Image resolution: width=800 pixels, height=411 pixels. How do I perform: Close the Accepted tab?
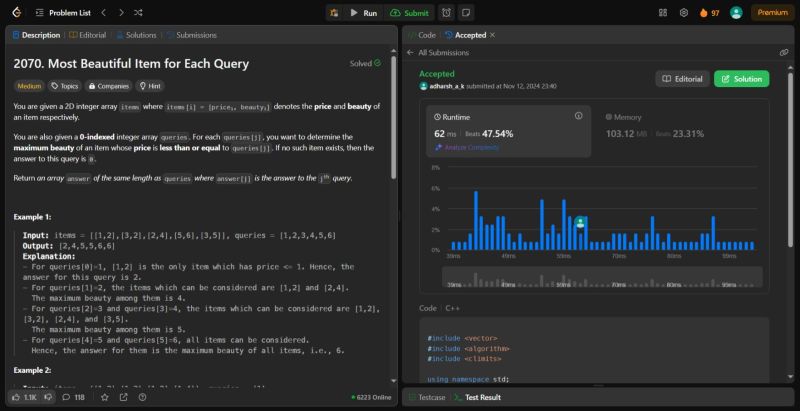click(x=492, y=35)
